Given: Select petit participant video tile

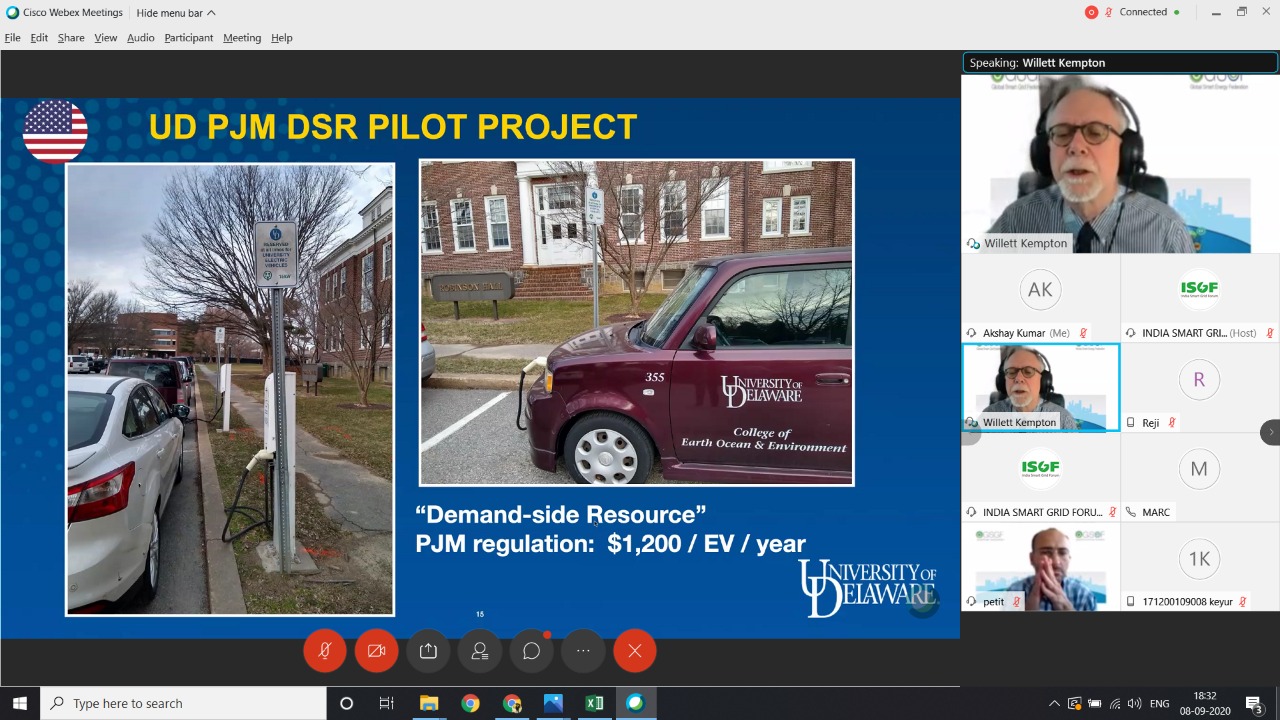Looking at the screenshot, I should [x=1040, y=567].
